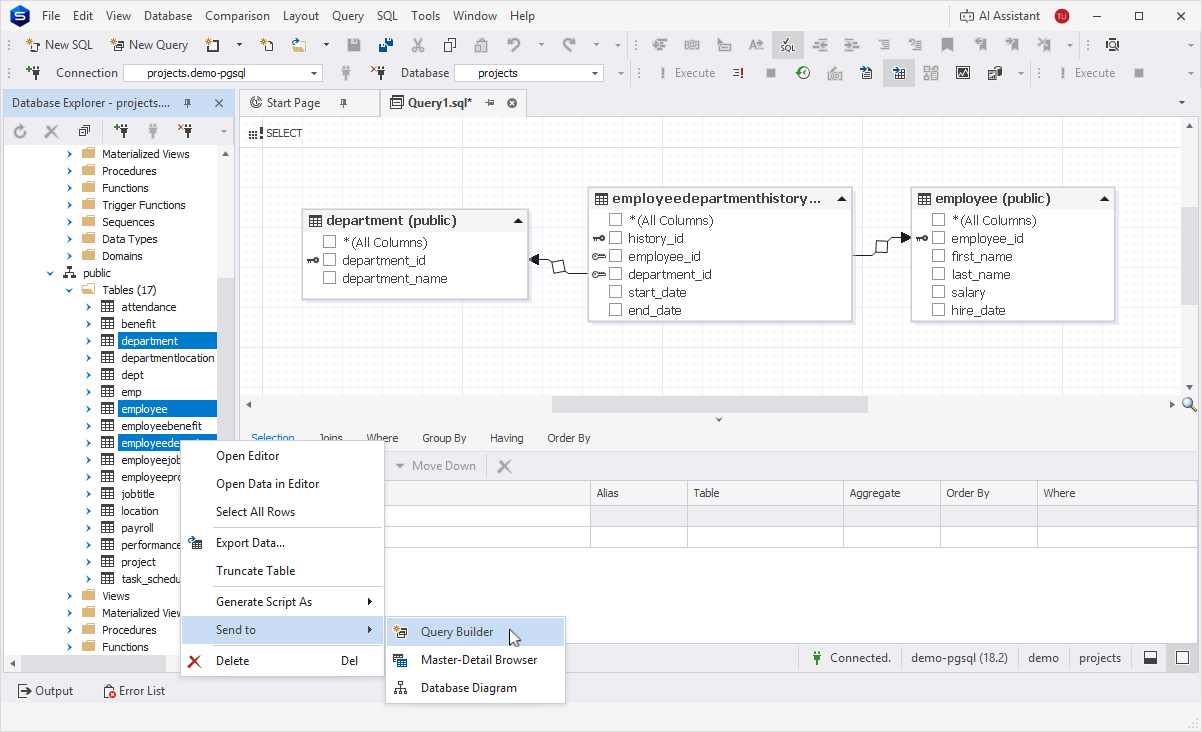Click the bookmark flag icon
Image resolution: width=1202 pixels, height=732 pixels.
(947, 45)
